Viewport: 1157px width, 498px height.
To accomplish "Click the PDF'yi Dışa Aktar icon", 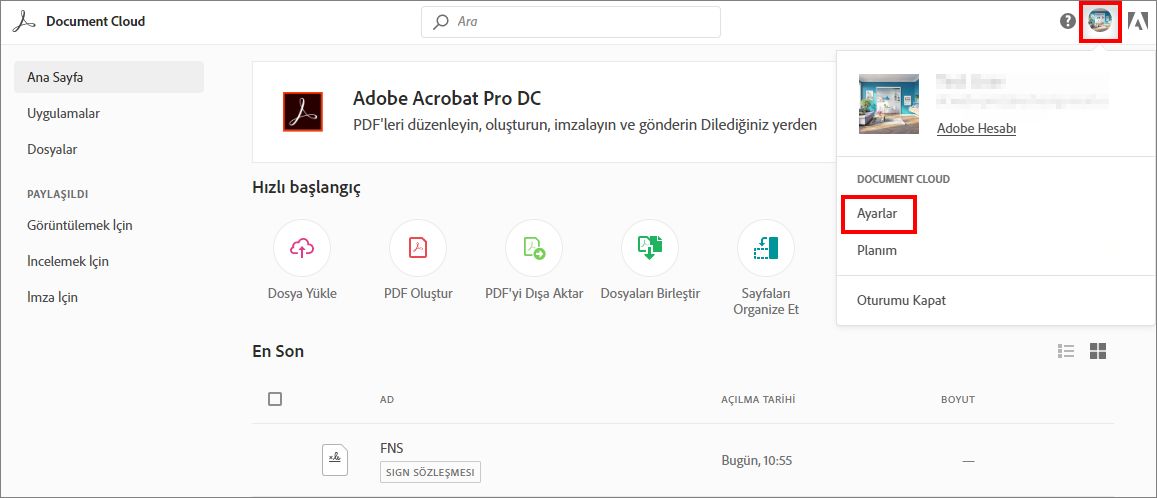I will (x=533, y=248).
